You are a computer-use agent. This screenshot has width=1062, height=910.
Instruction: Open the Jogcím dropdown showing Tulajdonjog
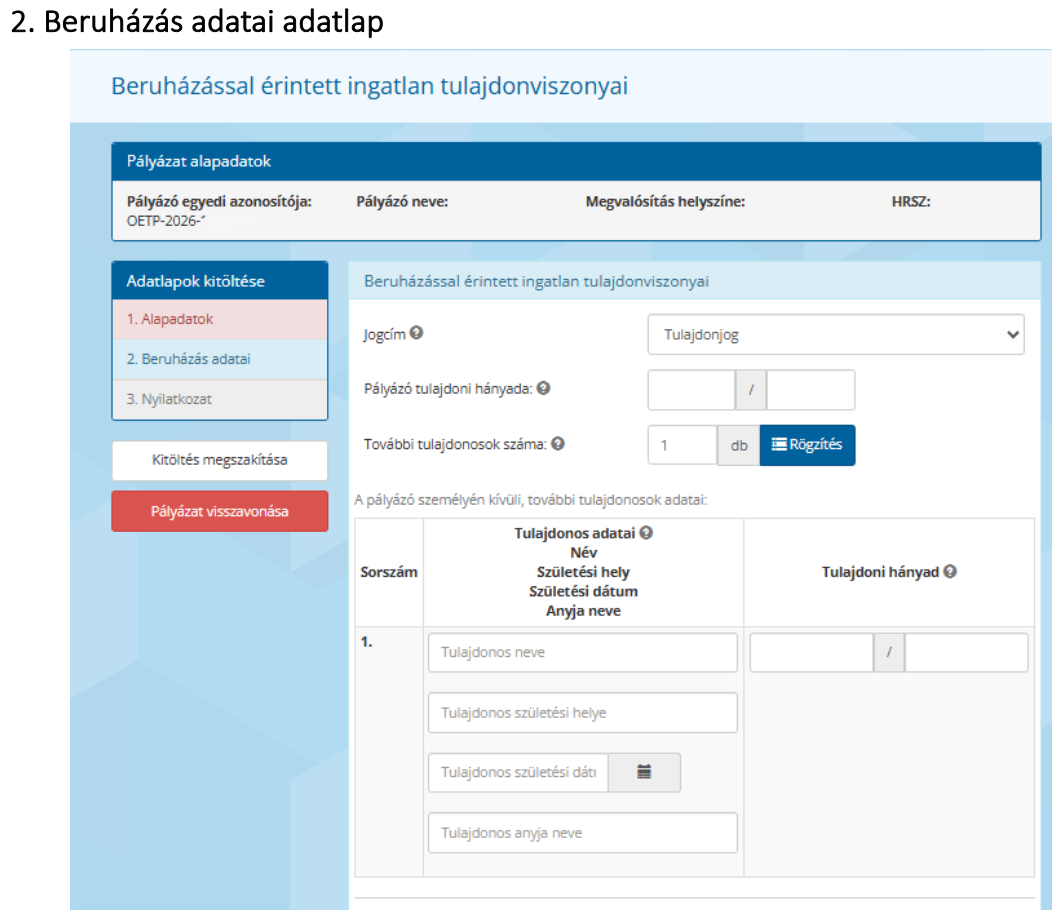click(x=835, y=334)
